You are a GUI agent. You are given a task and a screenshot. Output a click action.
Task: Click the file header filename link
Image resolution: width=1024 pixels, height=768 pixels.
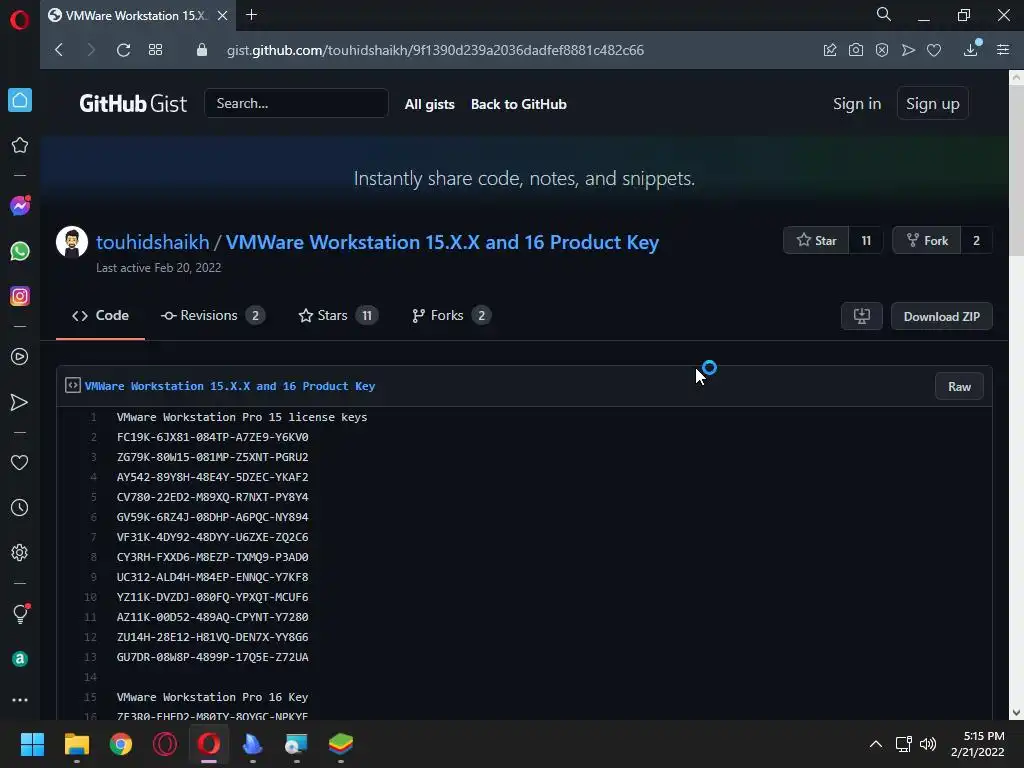pyautogui.click(x=230, y=386)
